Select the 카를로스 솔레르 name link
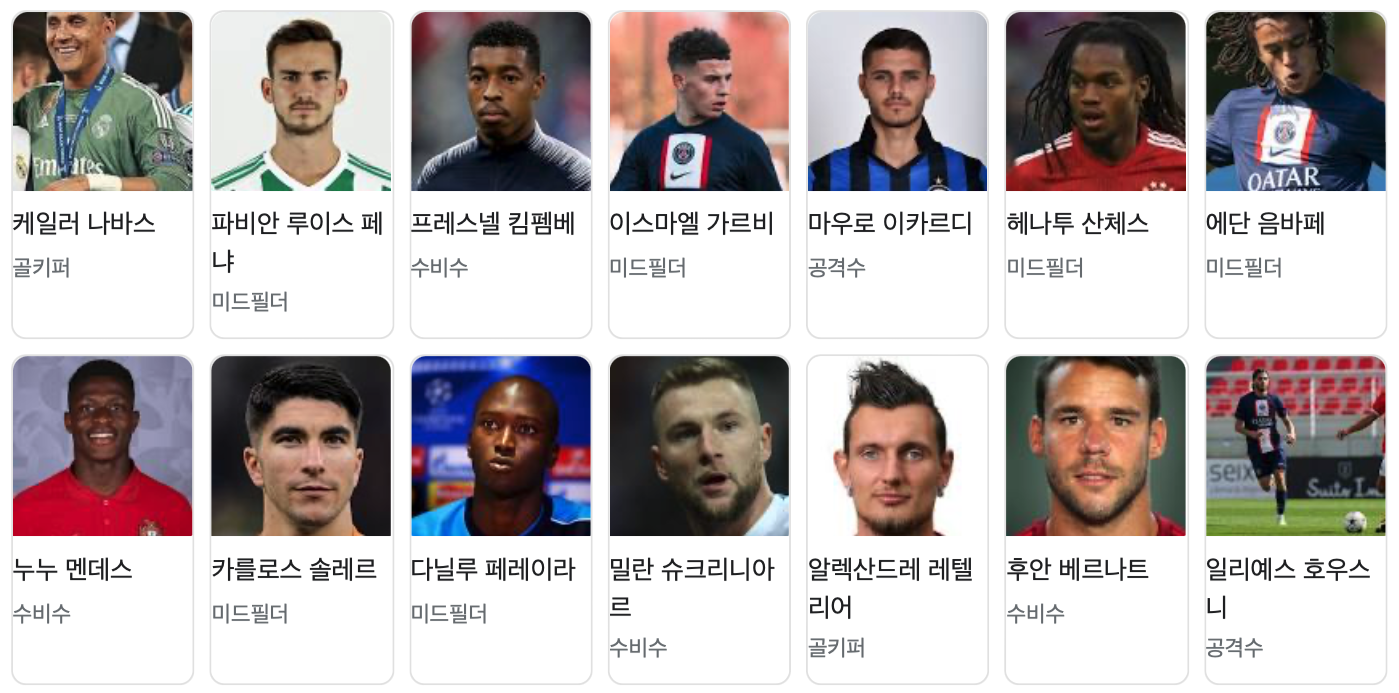Screen dimensions: 1399x693 [x=294, y=570]
